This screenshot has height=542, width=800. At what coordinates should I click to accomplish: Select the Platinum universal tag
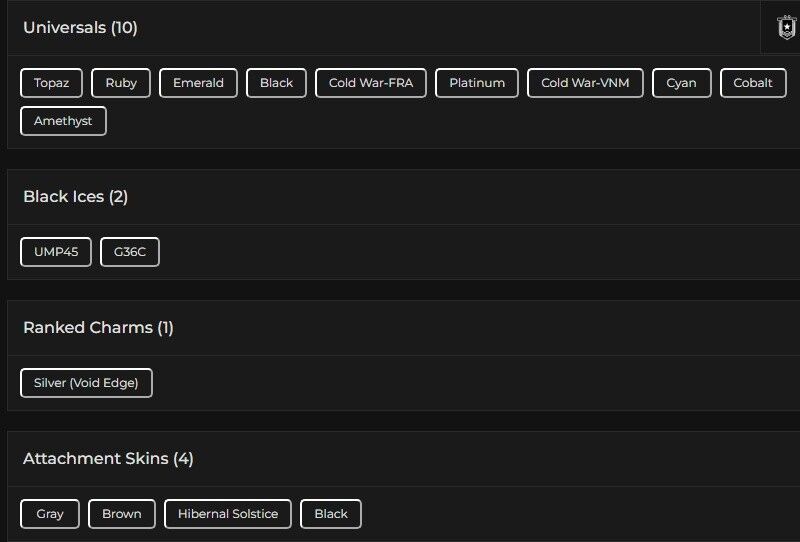coord(477,83)
